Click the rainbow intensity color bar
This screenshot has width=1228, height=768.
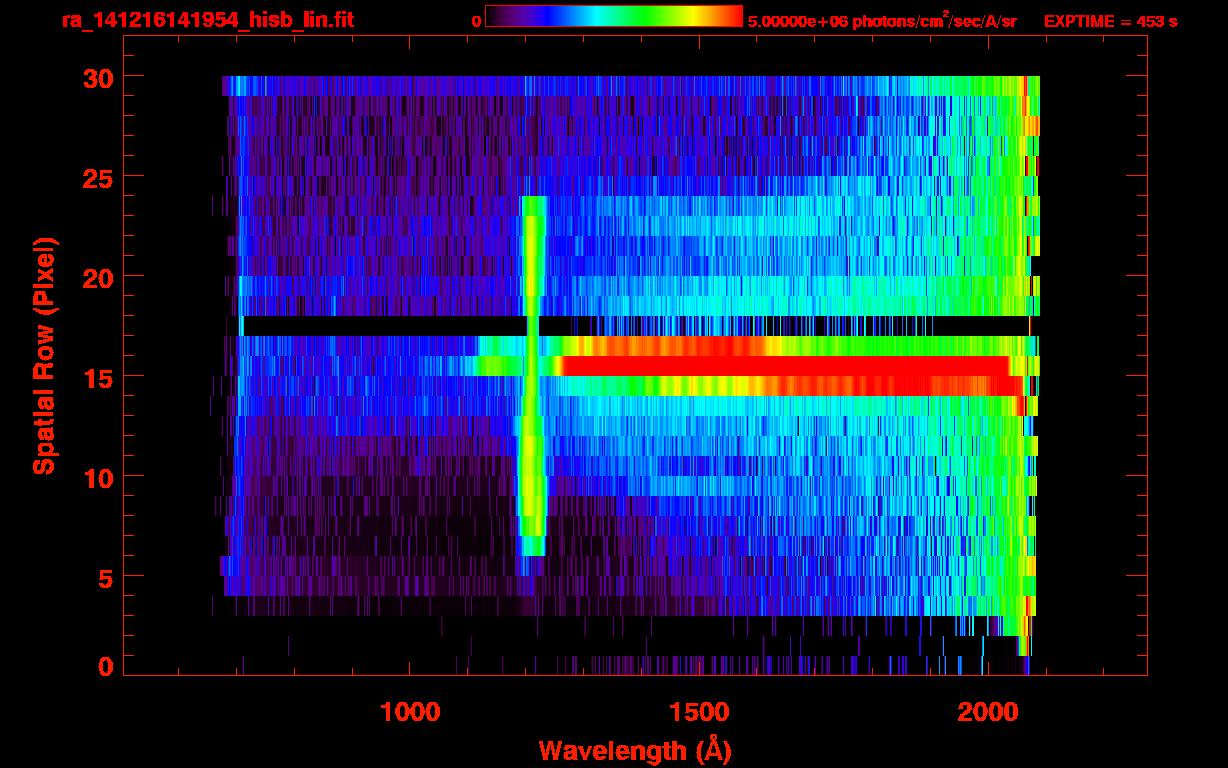[614, 16]
